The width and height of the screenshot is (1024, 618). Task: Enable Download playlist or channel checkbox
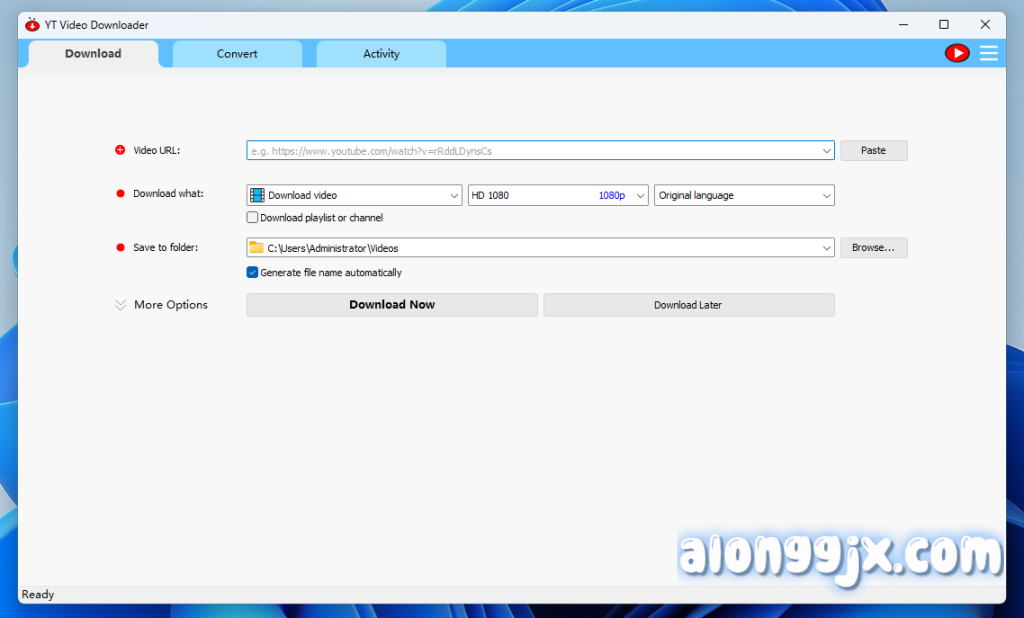pos(252,218)
